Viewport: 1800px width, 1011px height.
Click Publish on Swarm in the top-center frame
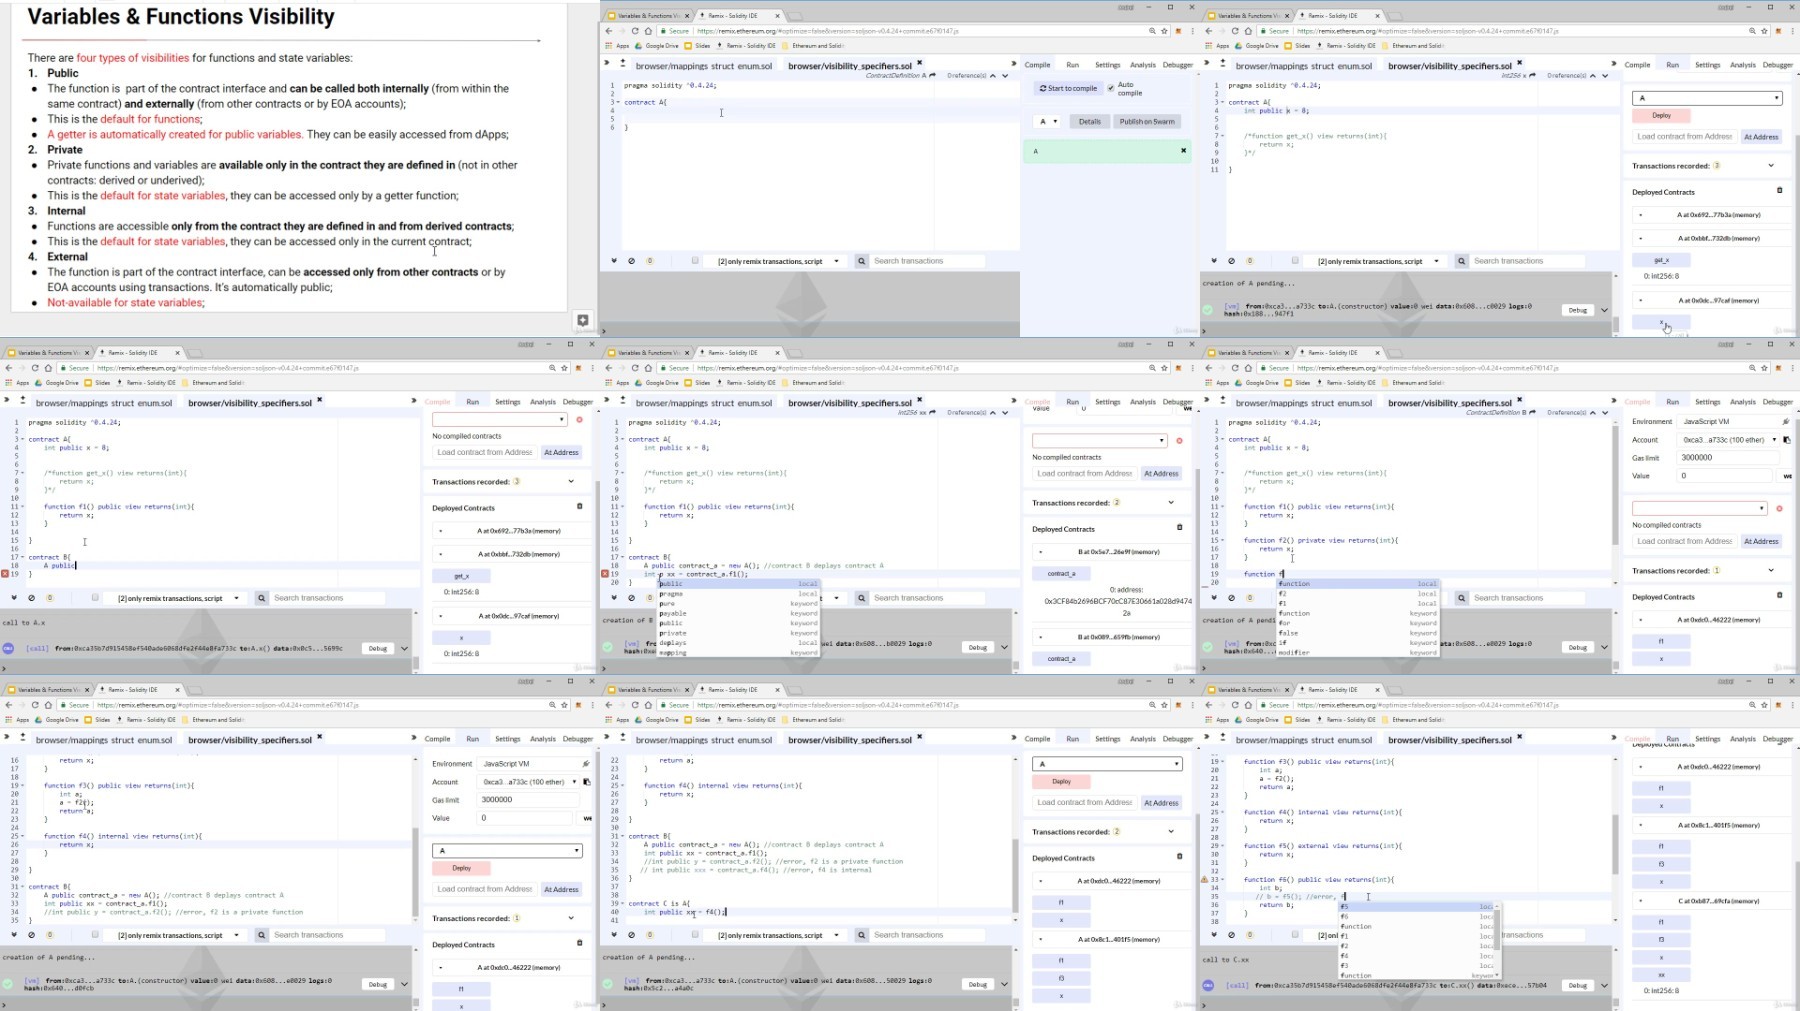click(1147, 121)
